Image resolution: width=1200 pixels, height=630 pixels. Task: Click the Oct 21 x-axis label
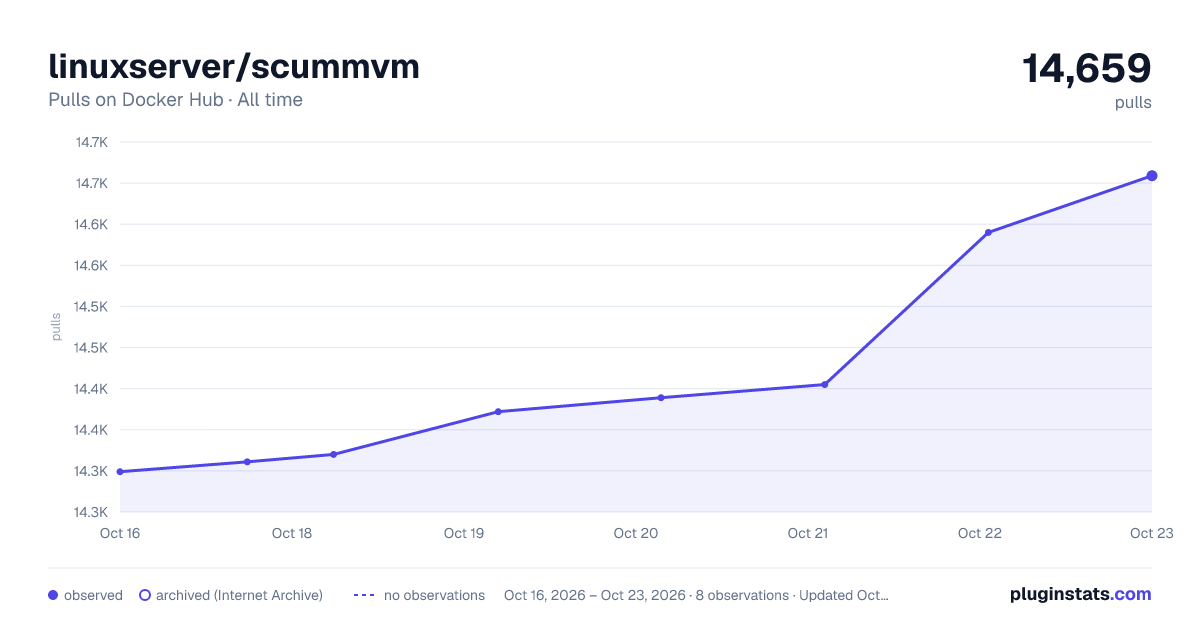point(808,533)
